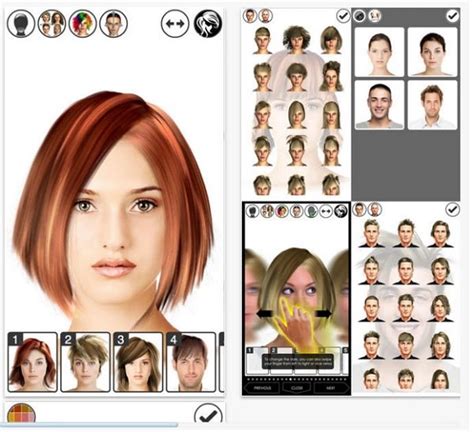Choose first hairstyle in fourth row of women's grid
474x432 pixels.
point(262,151)
